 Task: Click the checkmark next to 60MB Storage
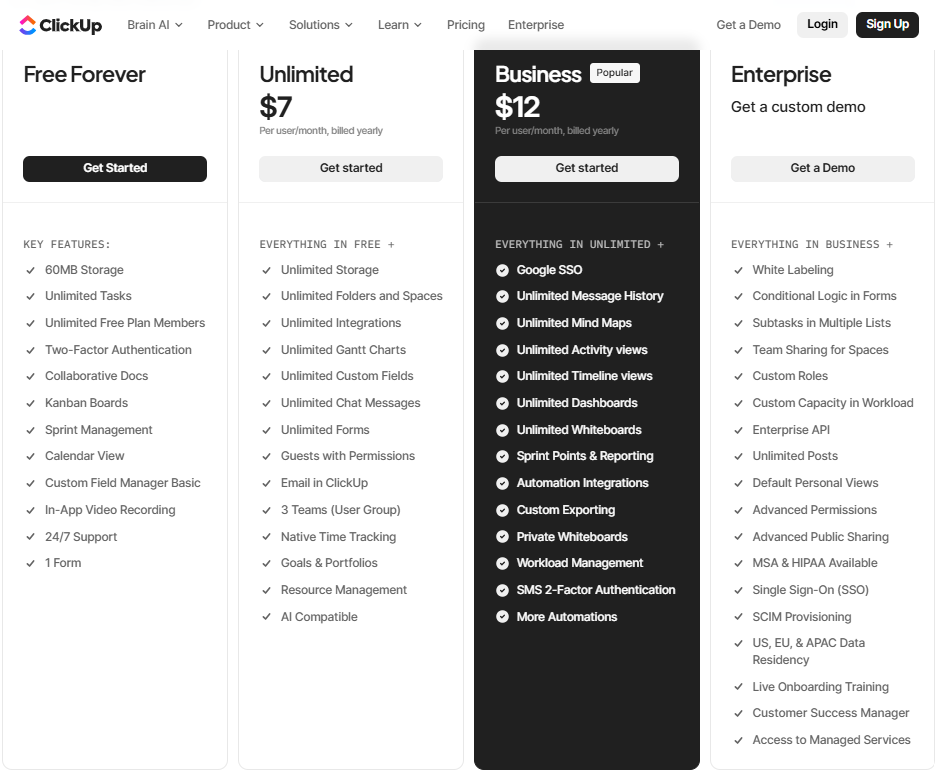tap(30, 269)
